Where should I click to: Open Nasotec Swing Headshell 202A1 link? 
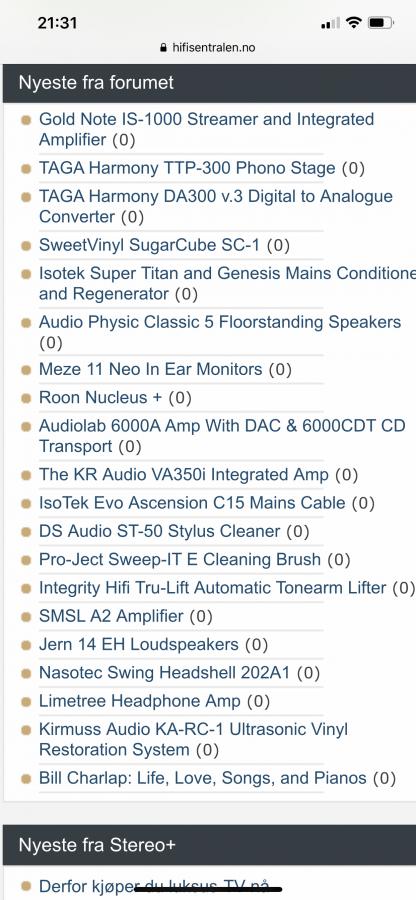tap(164, 673)
